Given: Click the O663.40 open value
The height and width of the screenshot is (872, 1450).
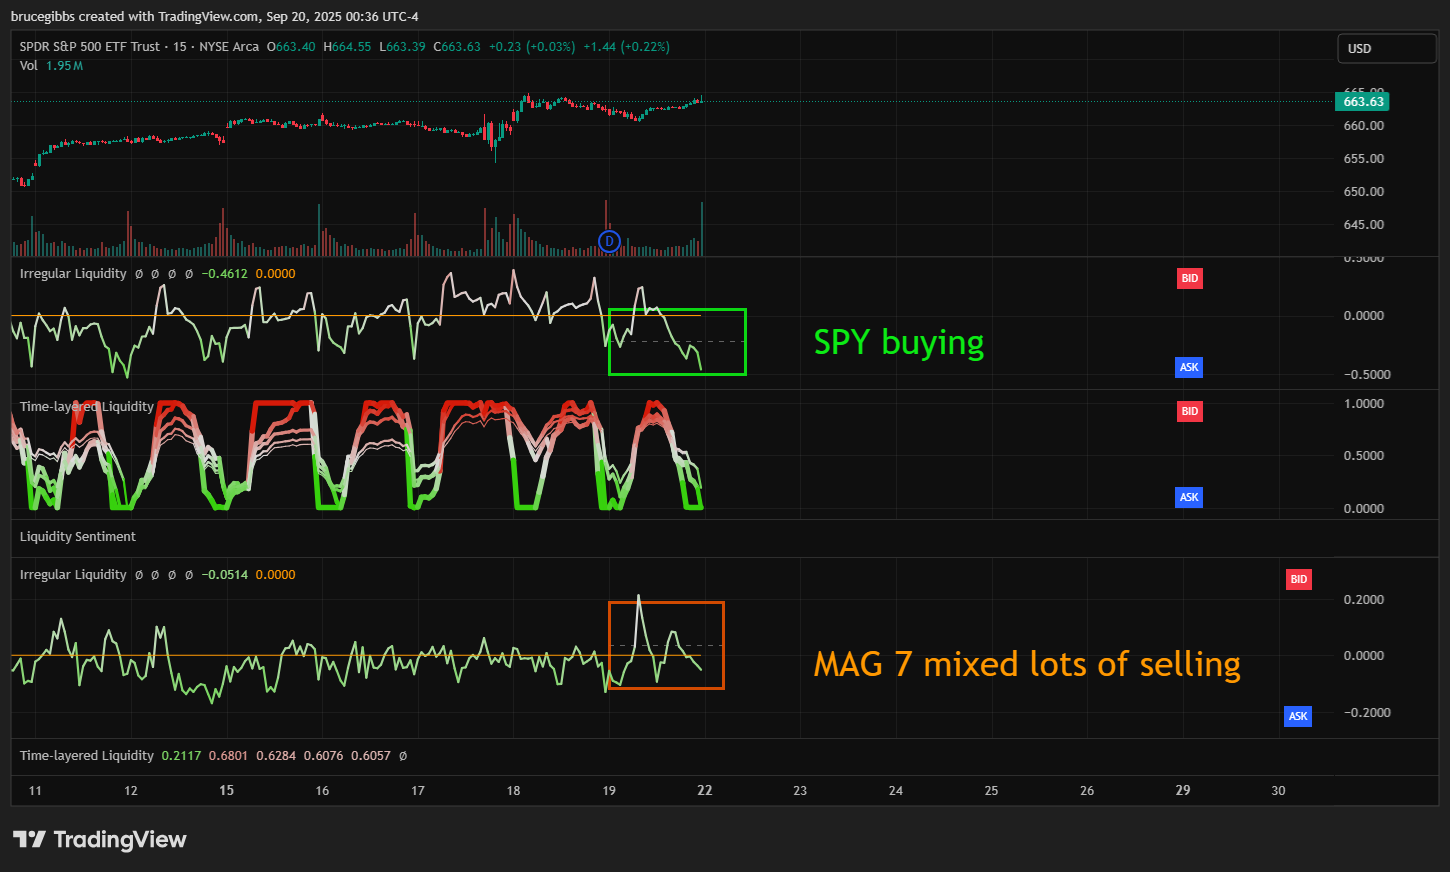Looking at the screenshot, I should [291, 46].
